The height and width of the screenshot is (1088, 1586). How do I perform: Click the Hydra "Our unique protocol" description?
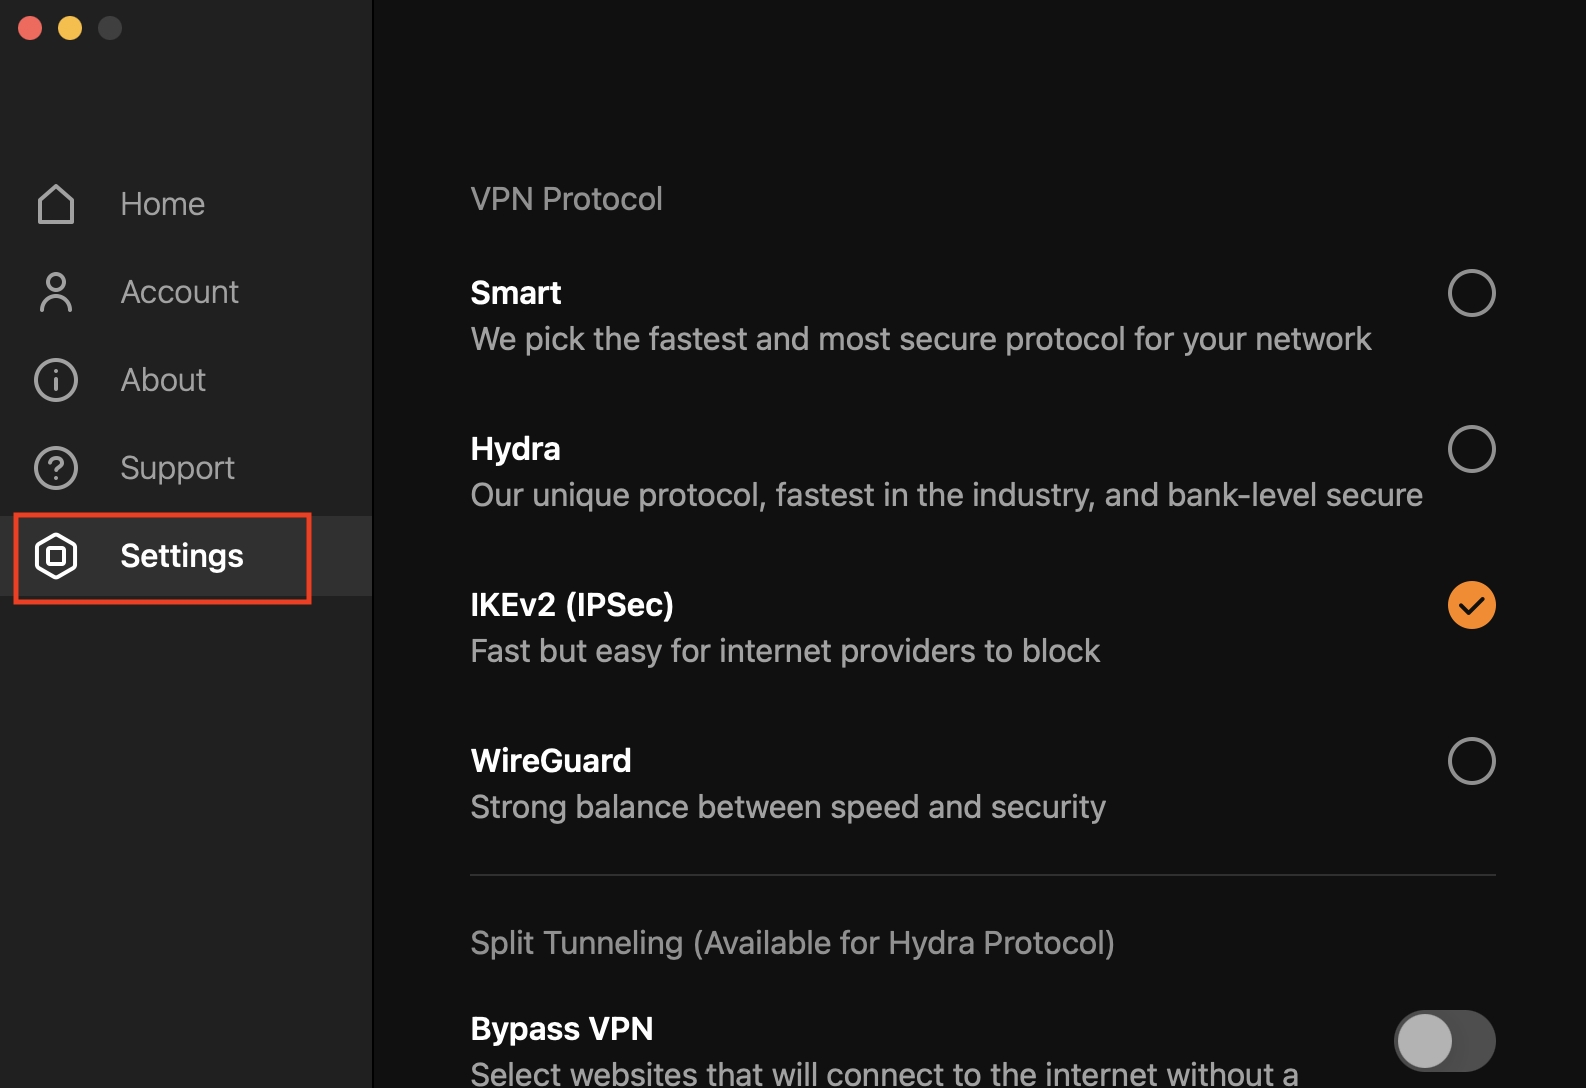point(947,495)
